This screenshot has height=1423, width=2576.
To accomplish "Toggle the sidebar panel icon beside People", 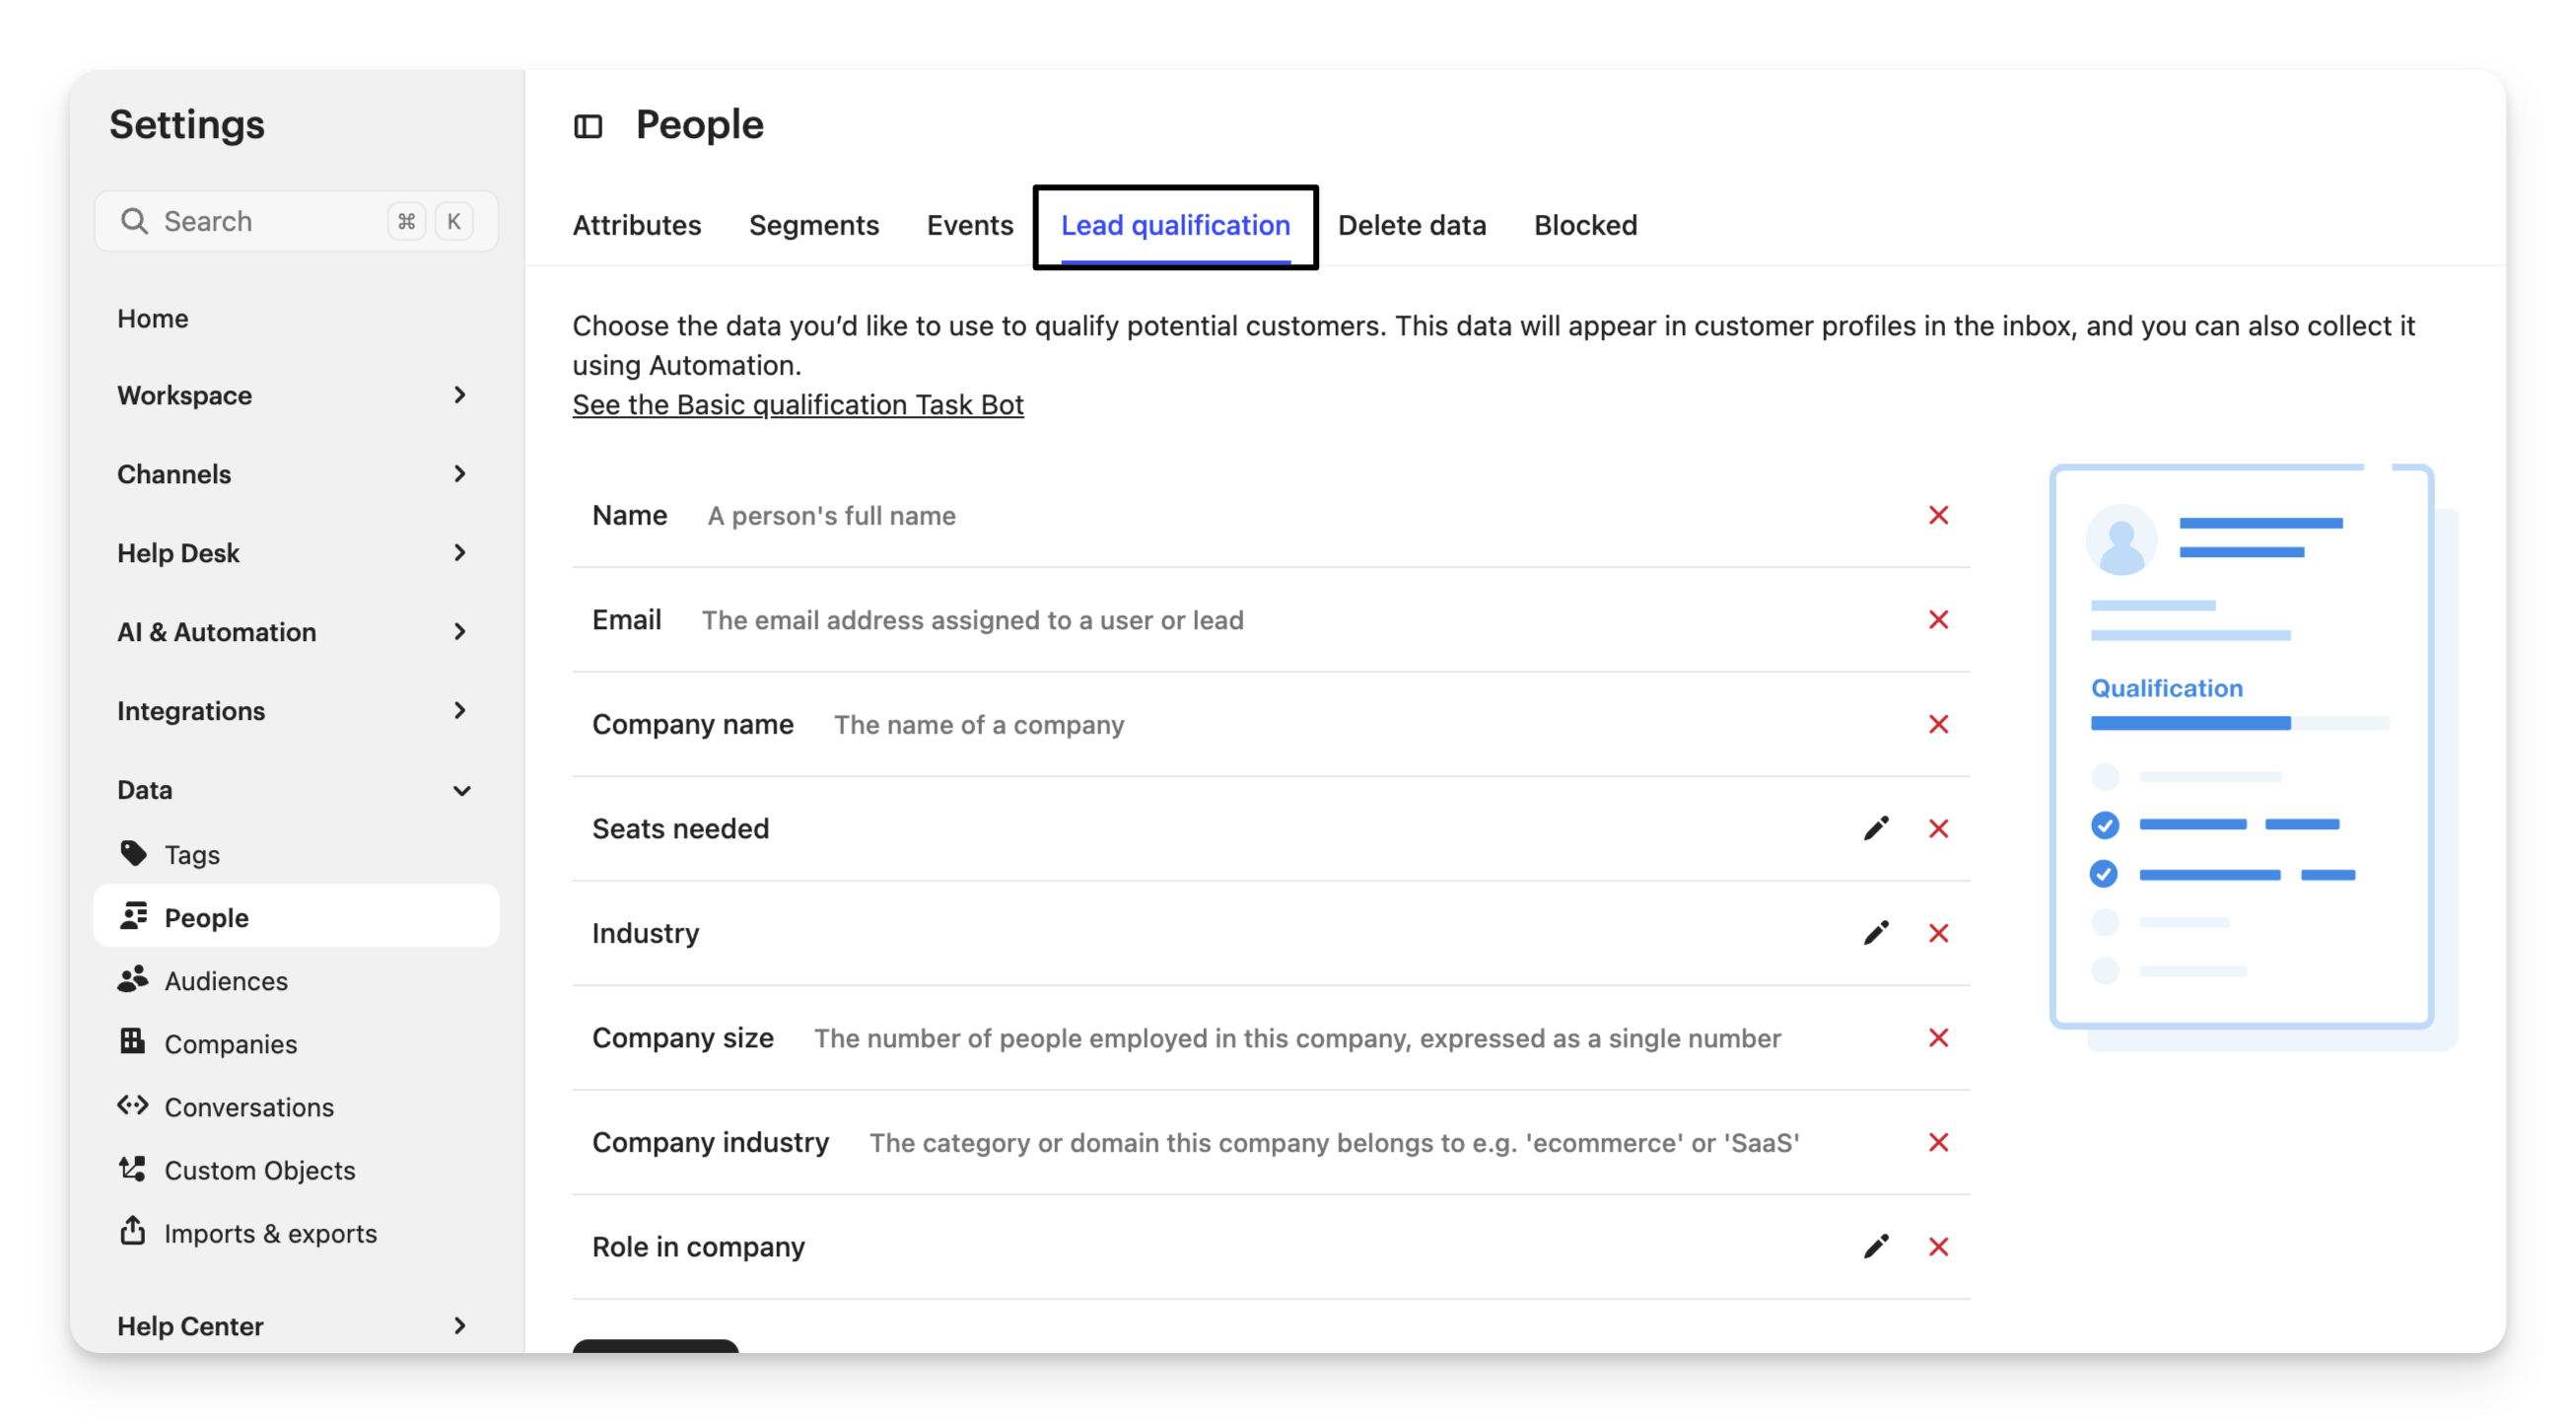I will pyautogui.click(x=588, y=126).
